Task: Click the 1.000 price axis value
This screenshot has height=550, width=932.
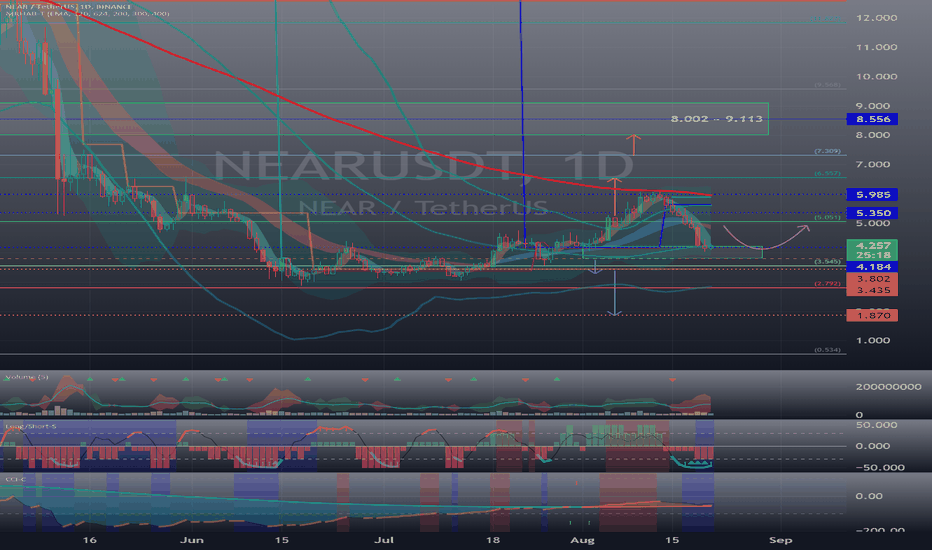Action: [x=873, y=340]
